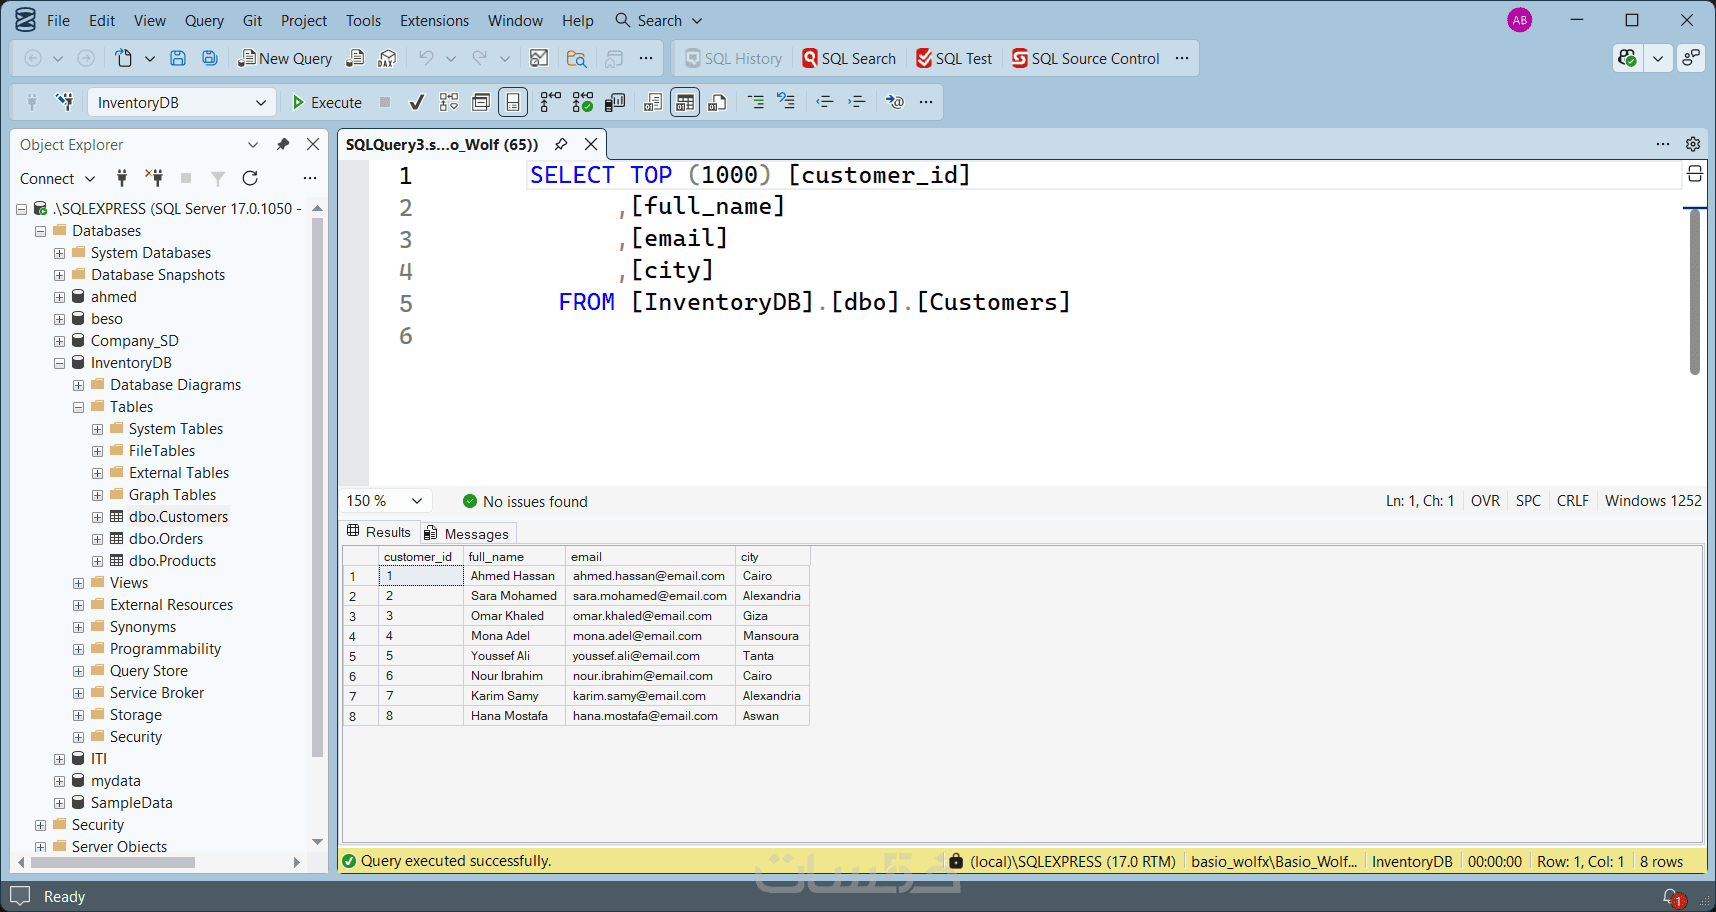Screen dimensions: 1716x912
Task: Refresh the Object Explorer tree
Action: click(x=250, y=178)
